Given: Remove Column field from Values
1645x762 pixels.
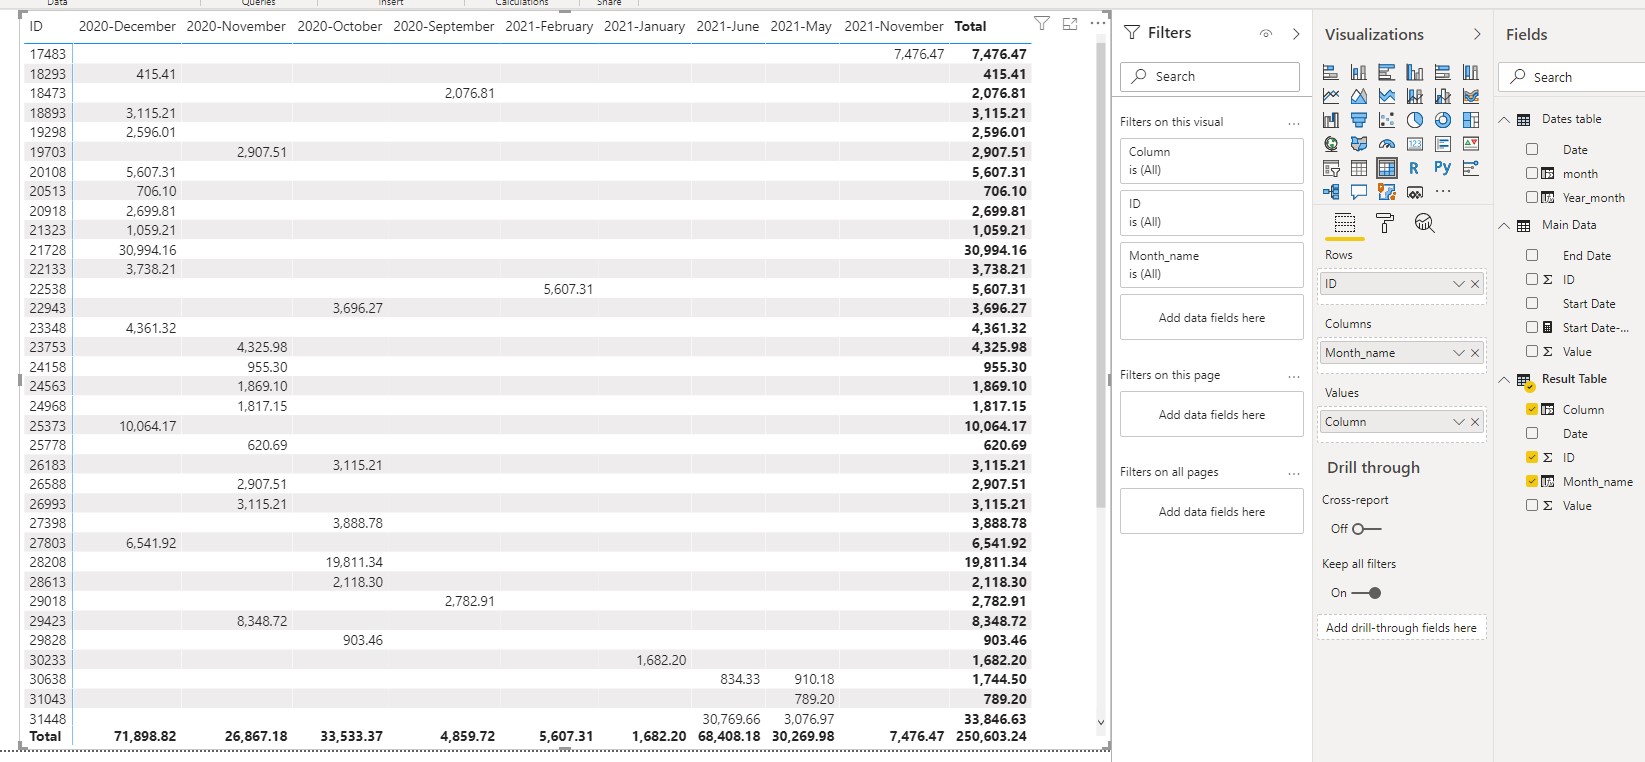Looking at the screenshot, I should (1475, 422).
